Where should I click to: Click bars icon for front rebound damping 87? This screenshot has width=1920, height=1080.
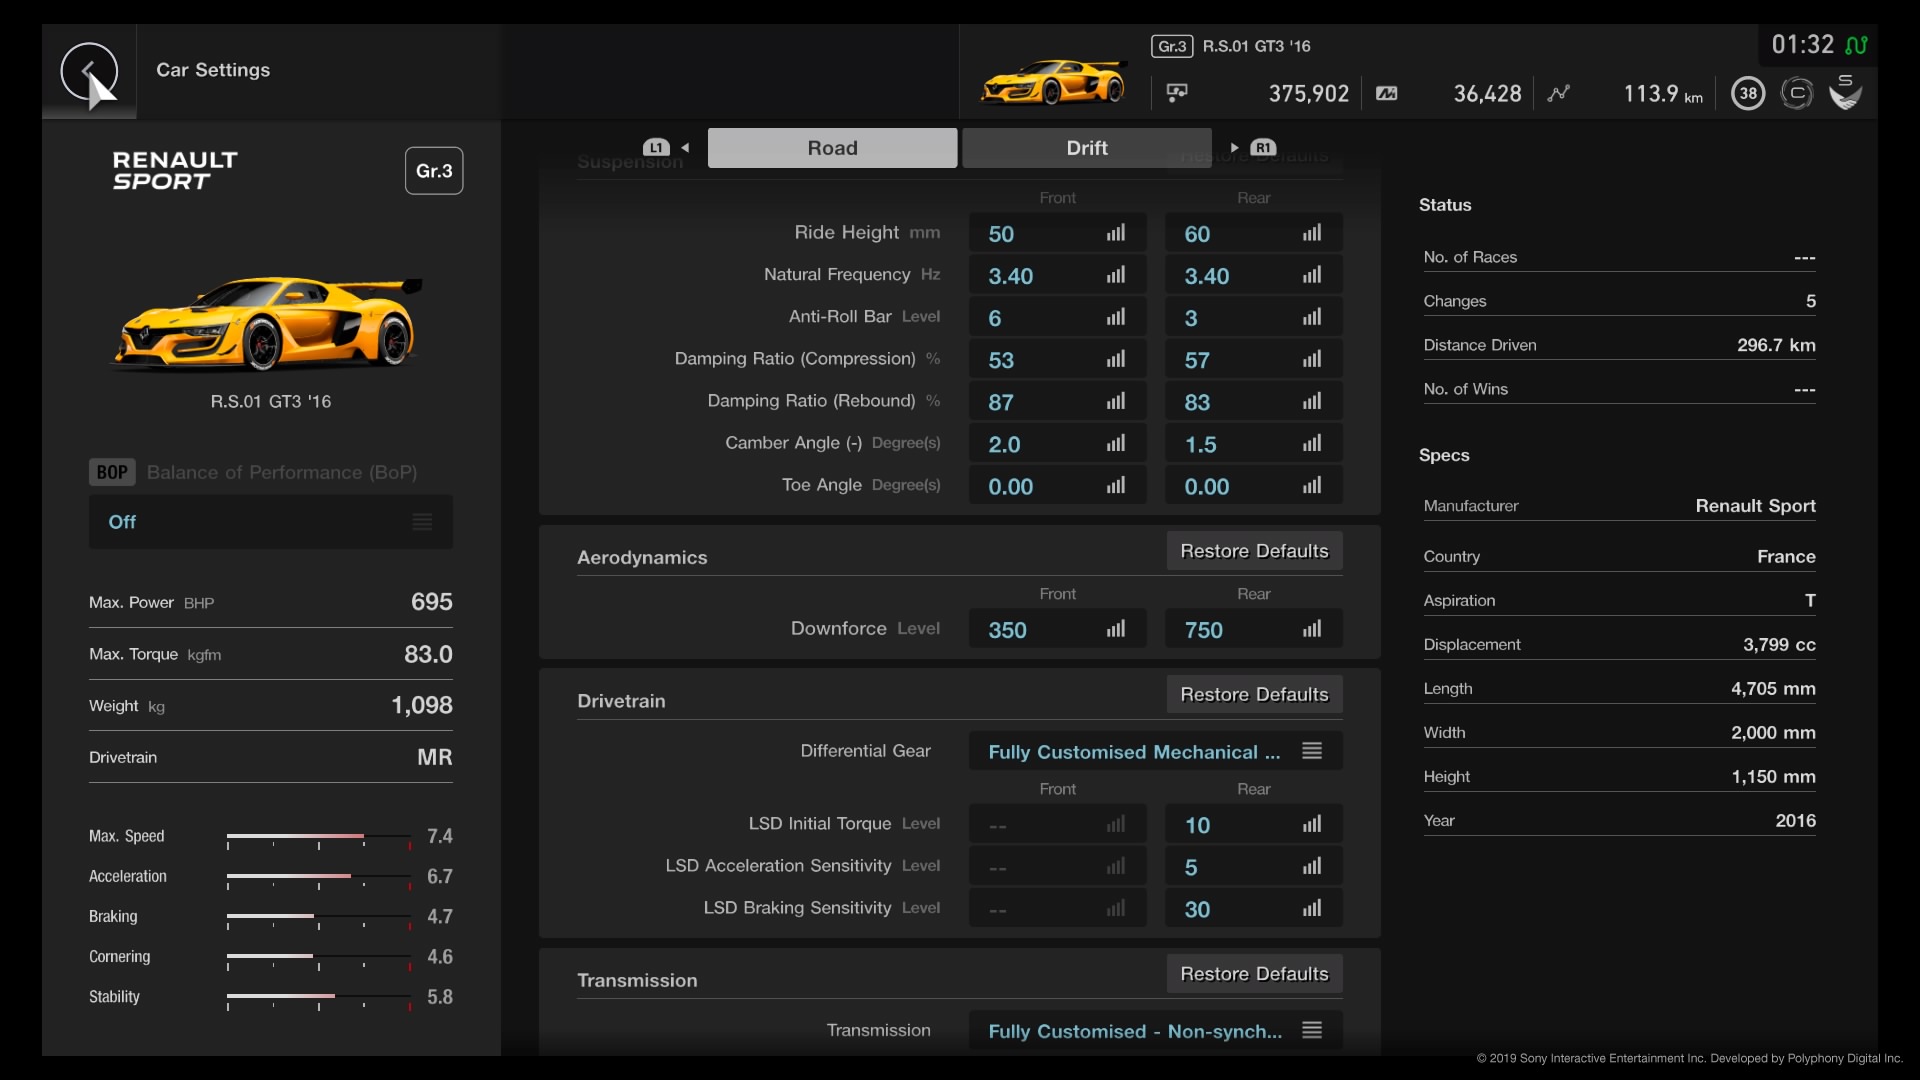coord(1116,401)
